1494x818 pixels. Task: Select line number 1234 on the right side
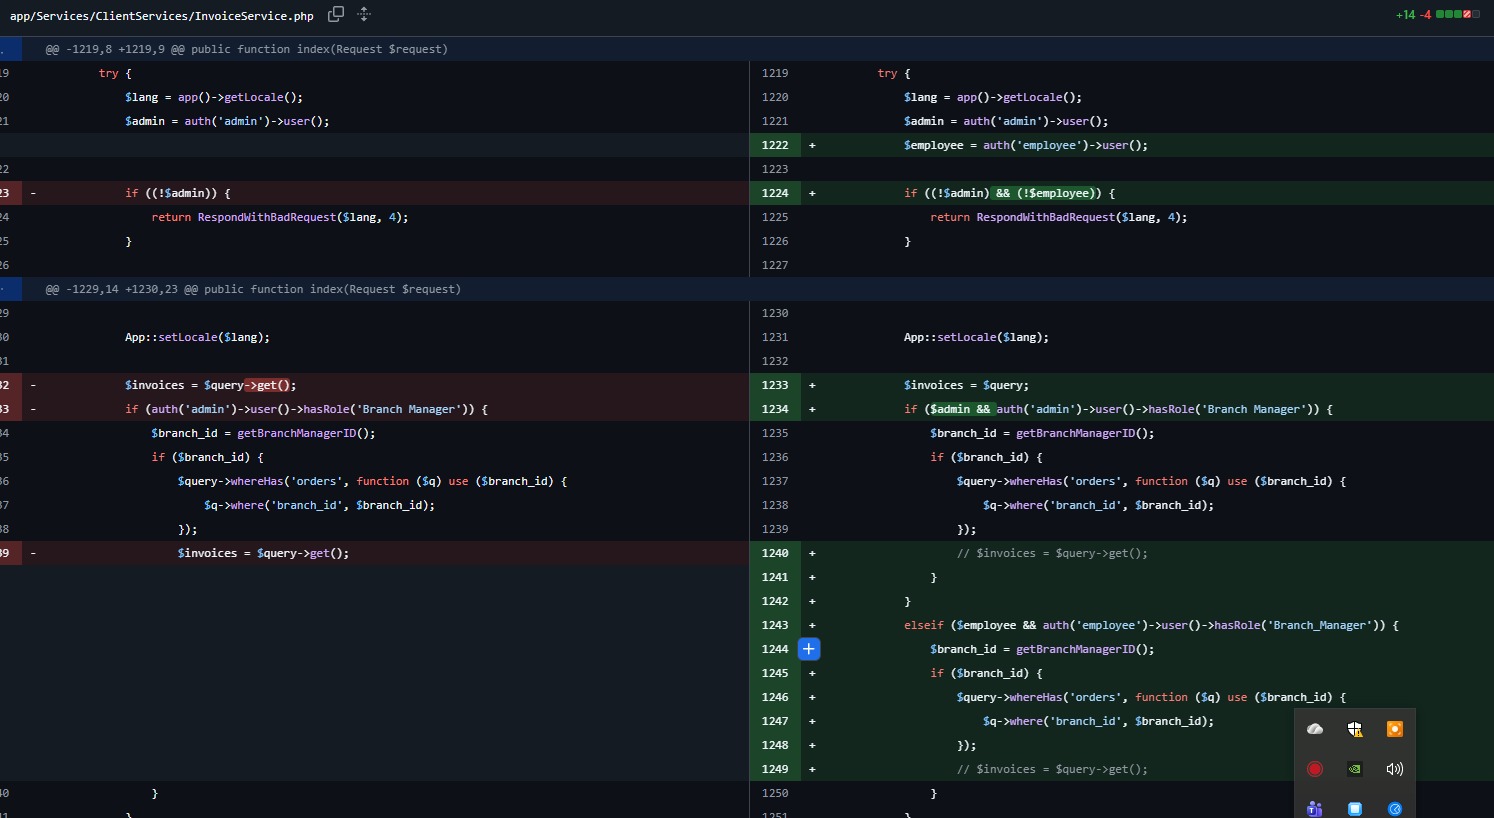click(x=775, y=409)
